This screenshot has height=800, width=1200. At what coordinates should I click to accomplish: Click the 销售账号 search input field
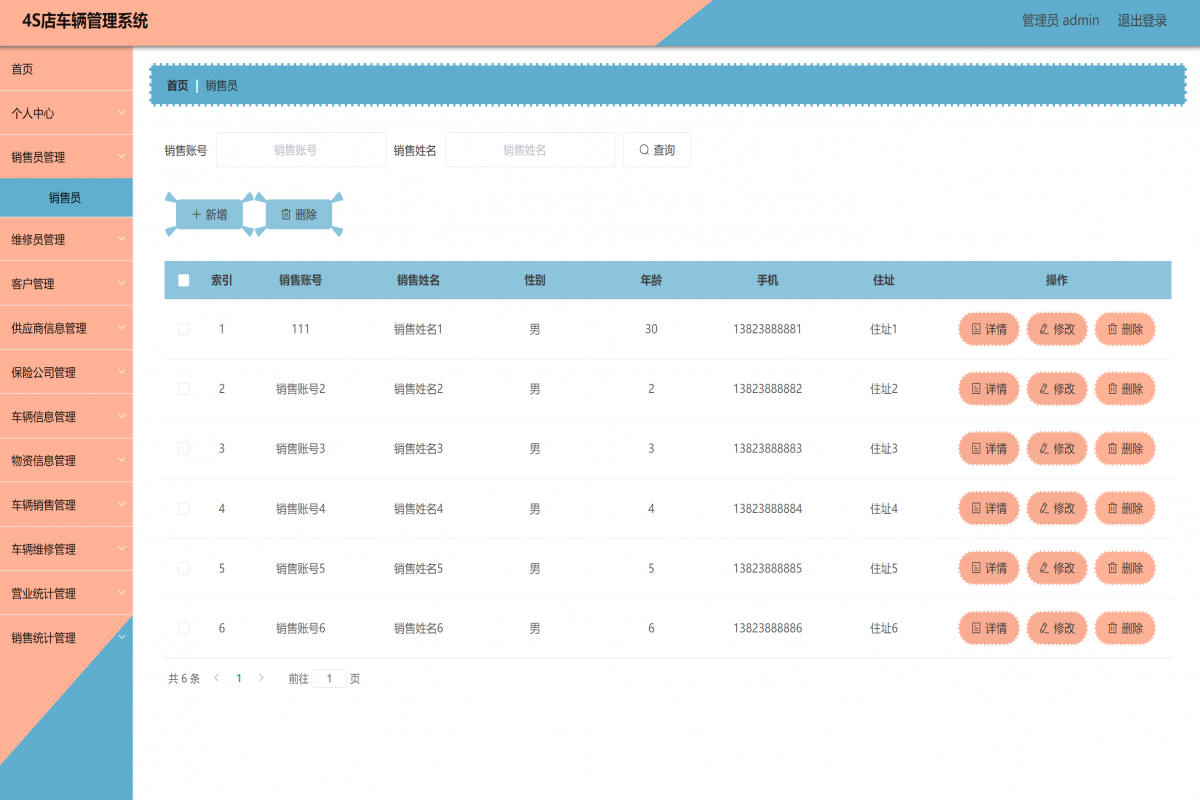pos(301,150)
